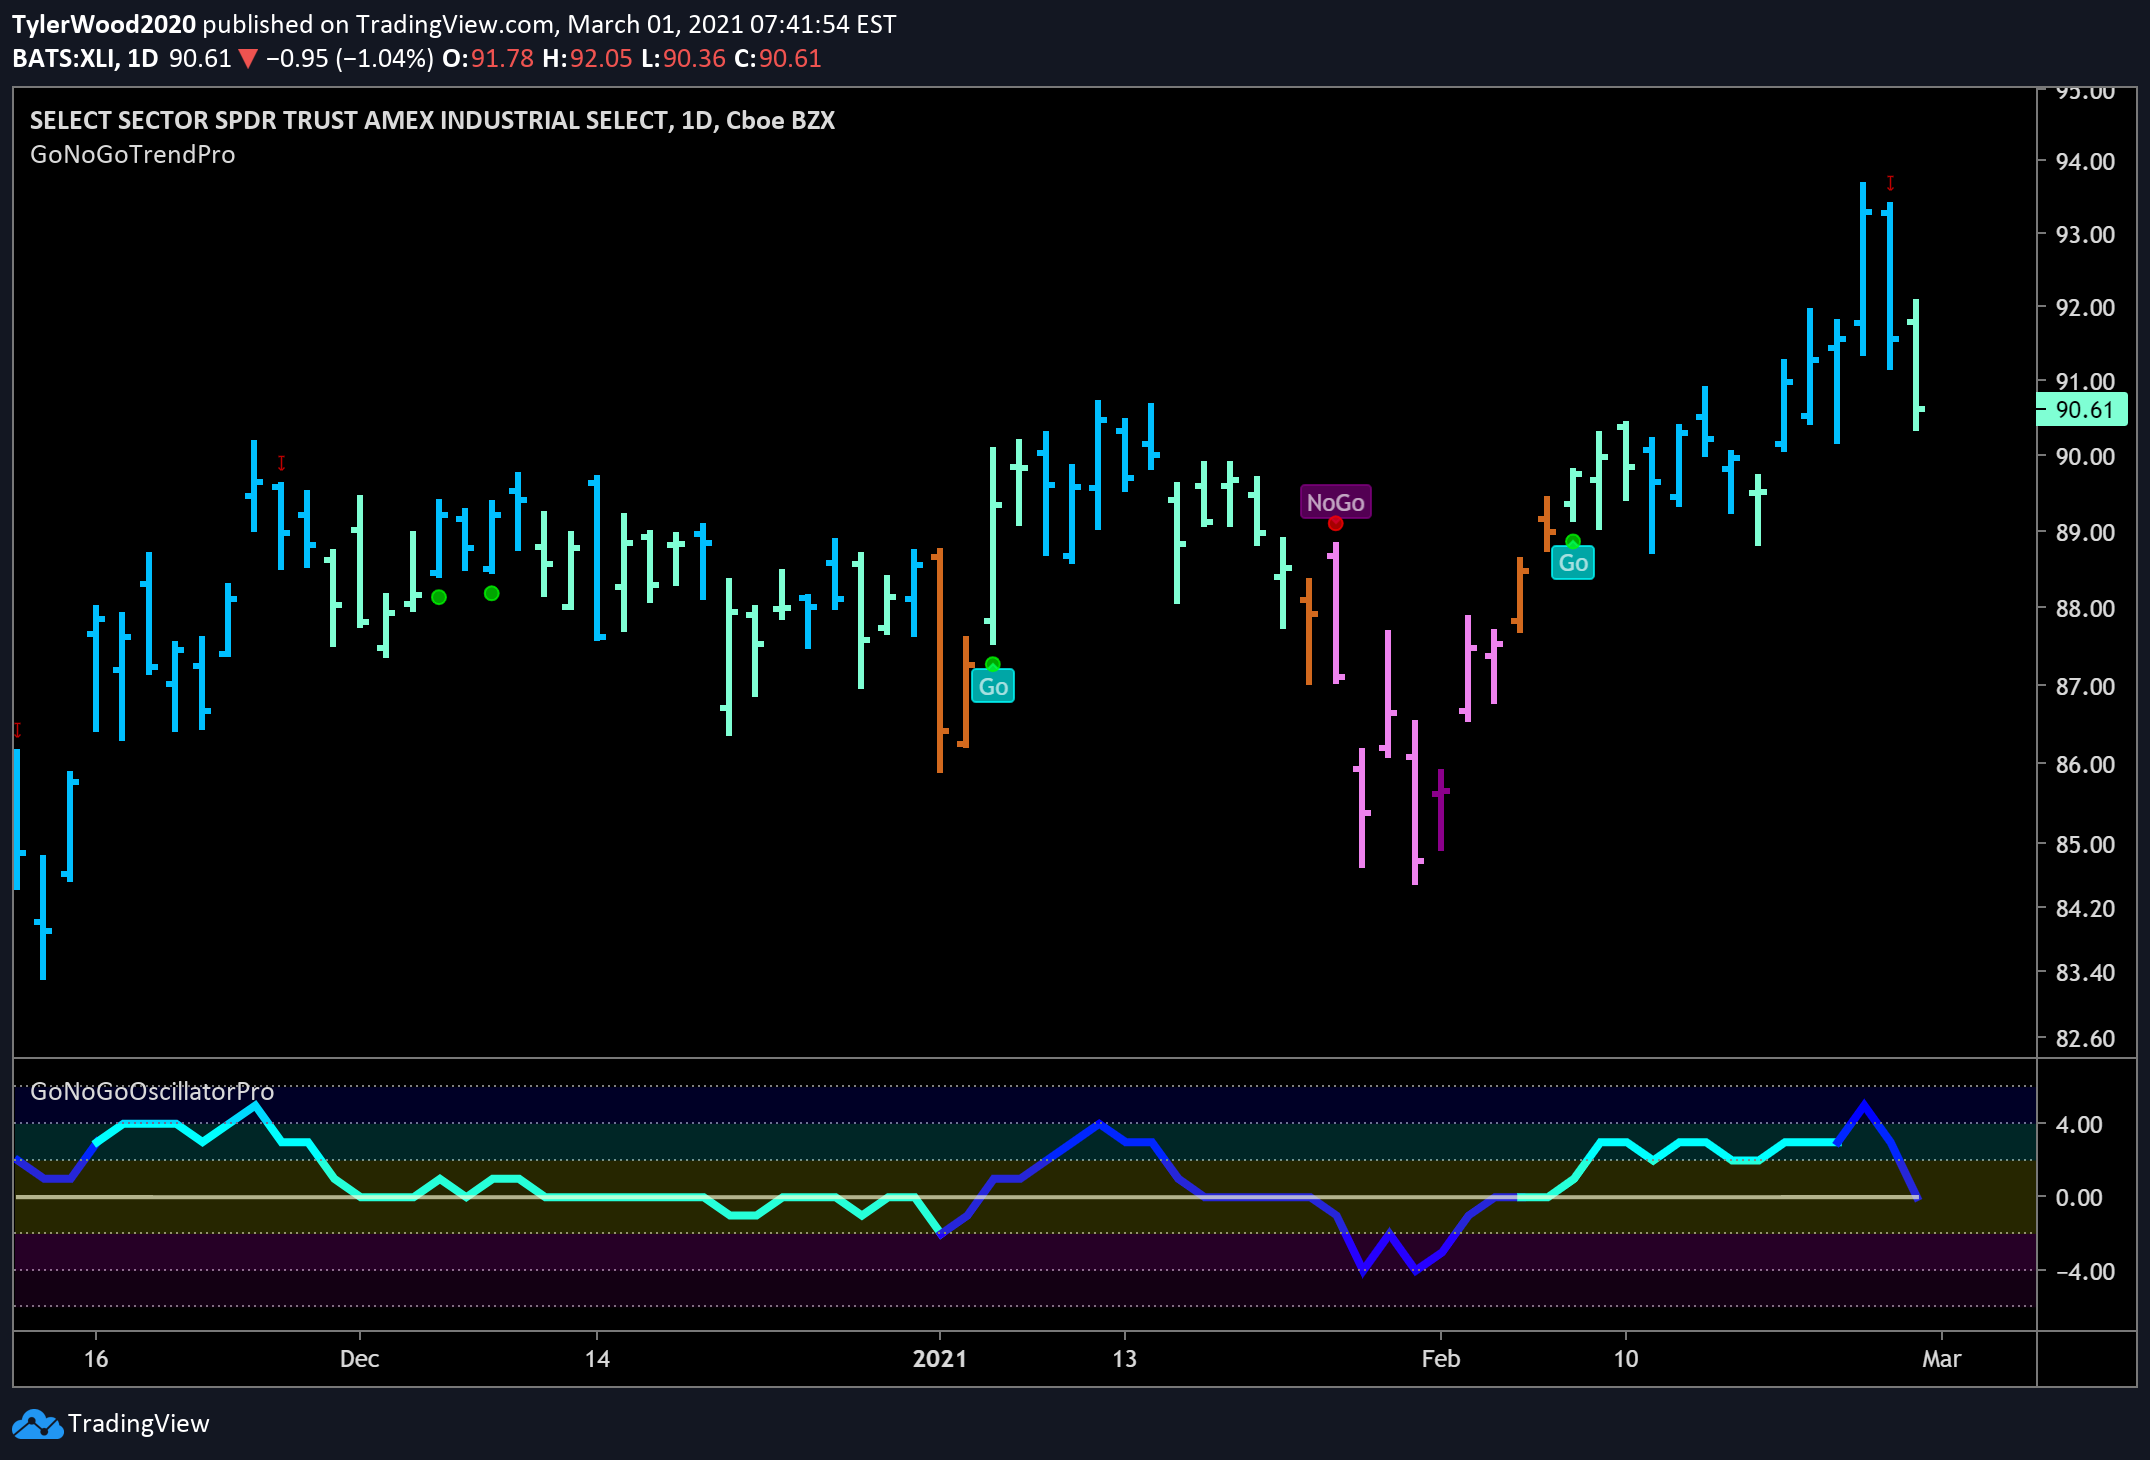Click the 93.00 price axis label
Viewport: 2150px width, 1460px height.
(2085, 234)
